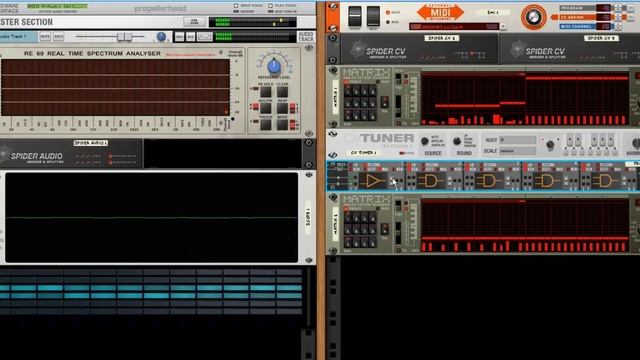640x360 pixels.
Task: Click the first AND gate symbol
Action: tap(430, 181)
